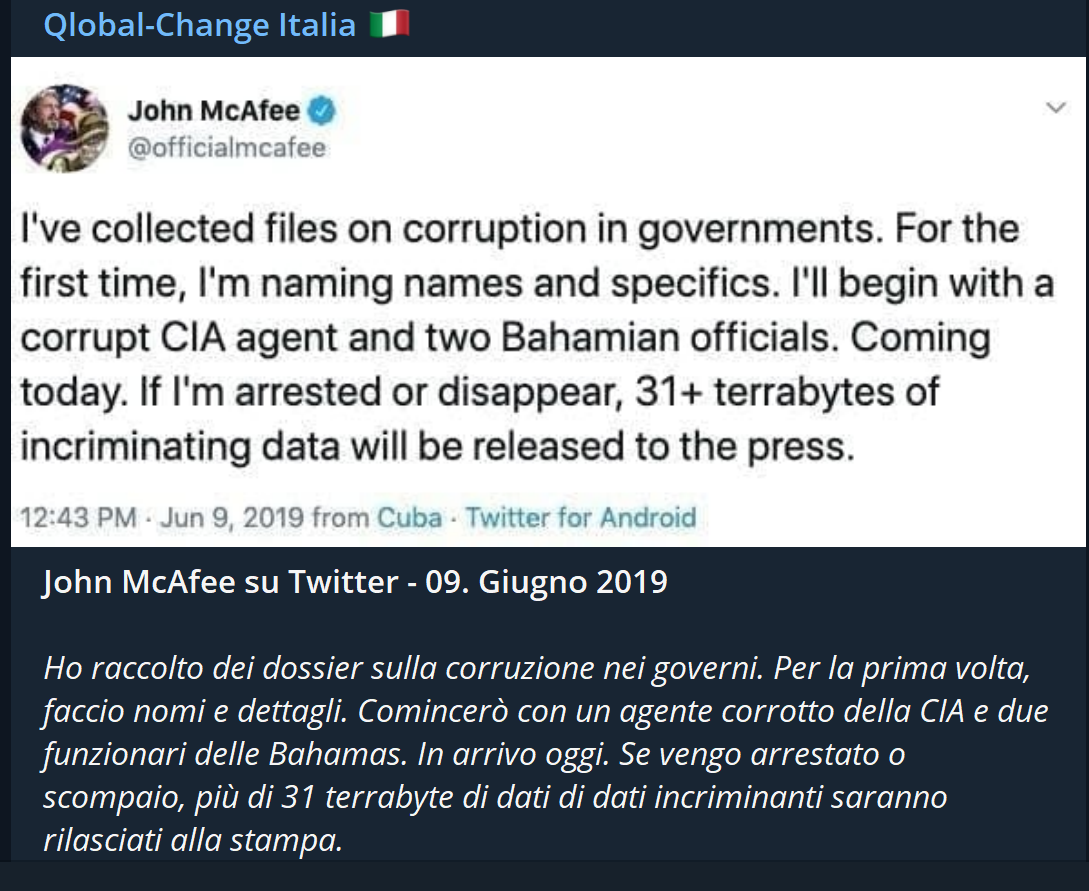The image size is (1089, 891).
Task: Click the Italian flag emoji
Action: (389, 25)
